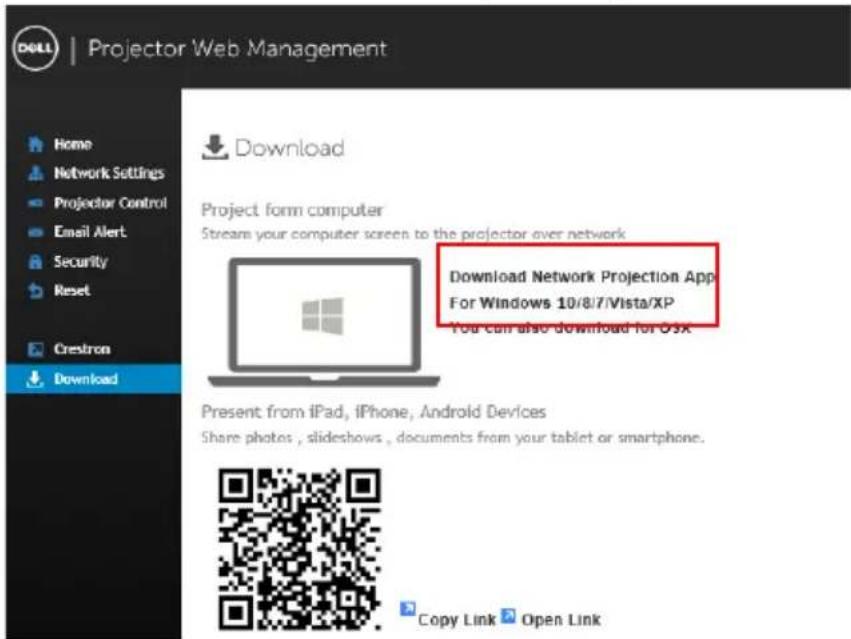Click the Copy Link text

[457, 620]
